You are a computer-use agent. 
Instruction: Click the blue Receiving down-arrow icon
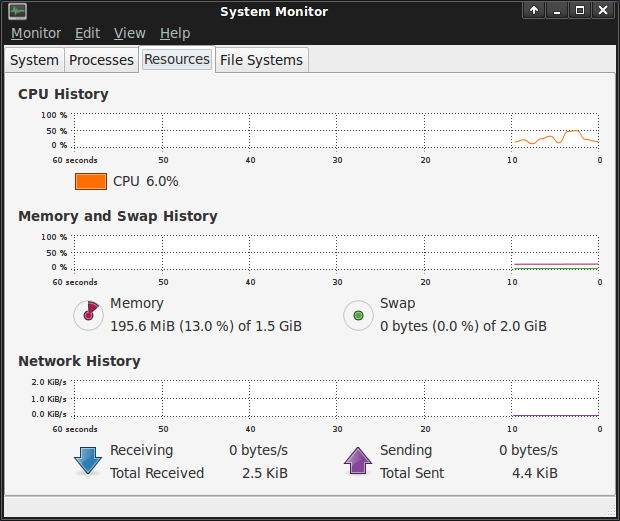(88, 461)
